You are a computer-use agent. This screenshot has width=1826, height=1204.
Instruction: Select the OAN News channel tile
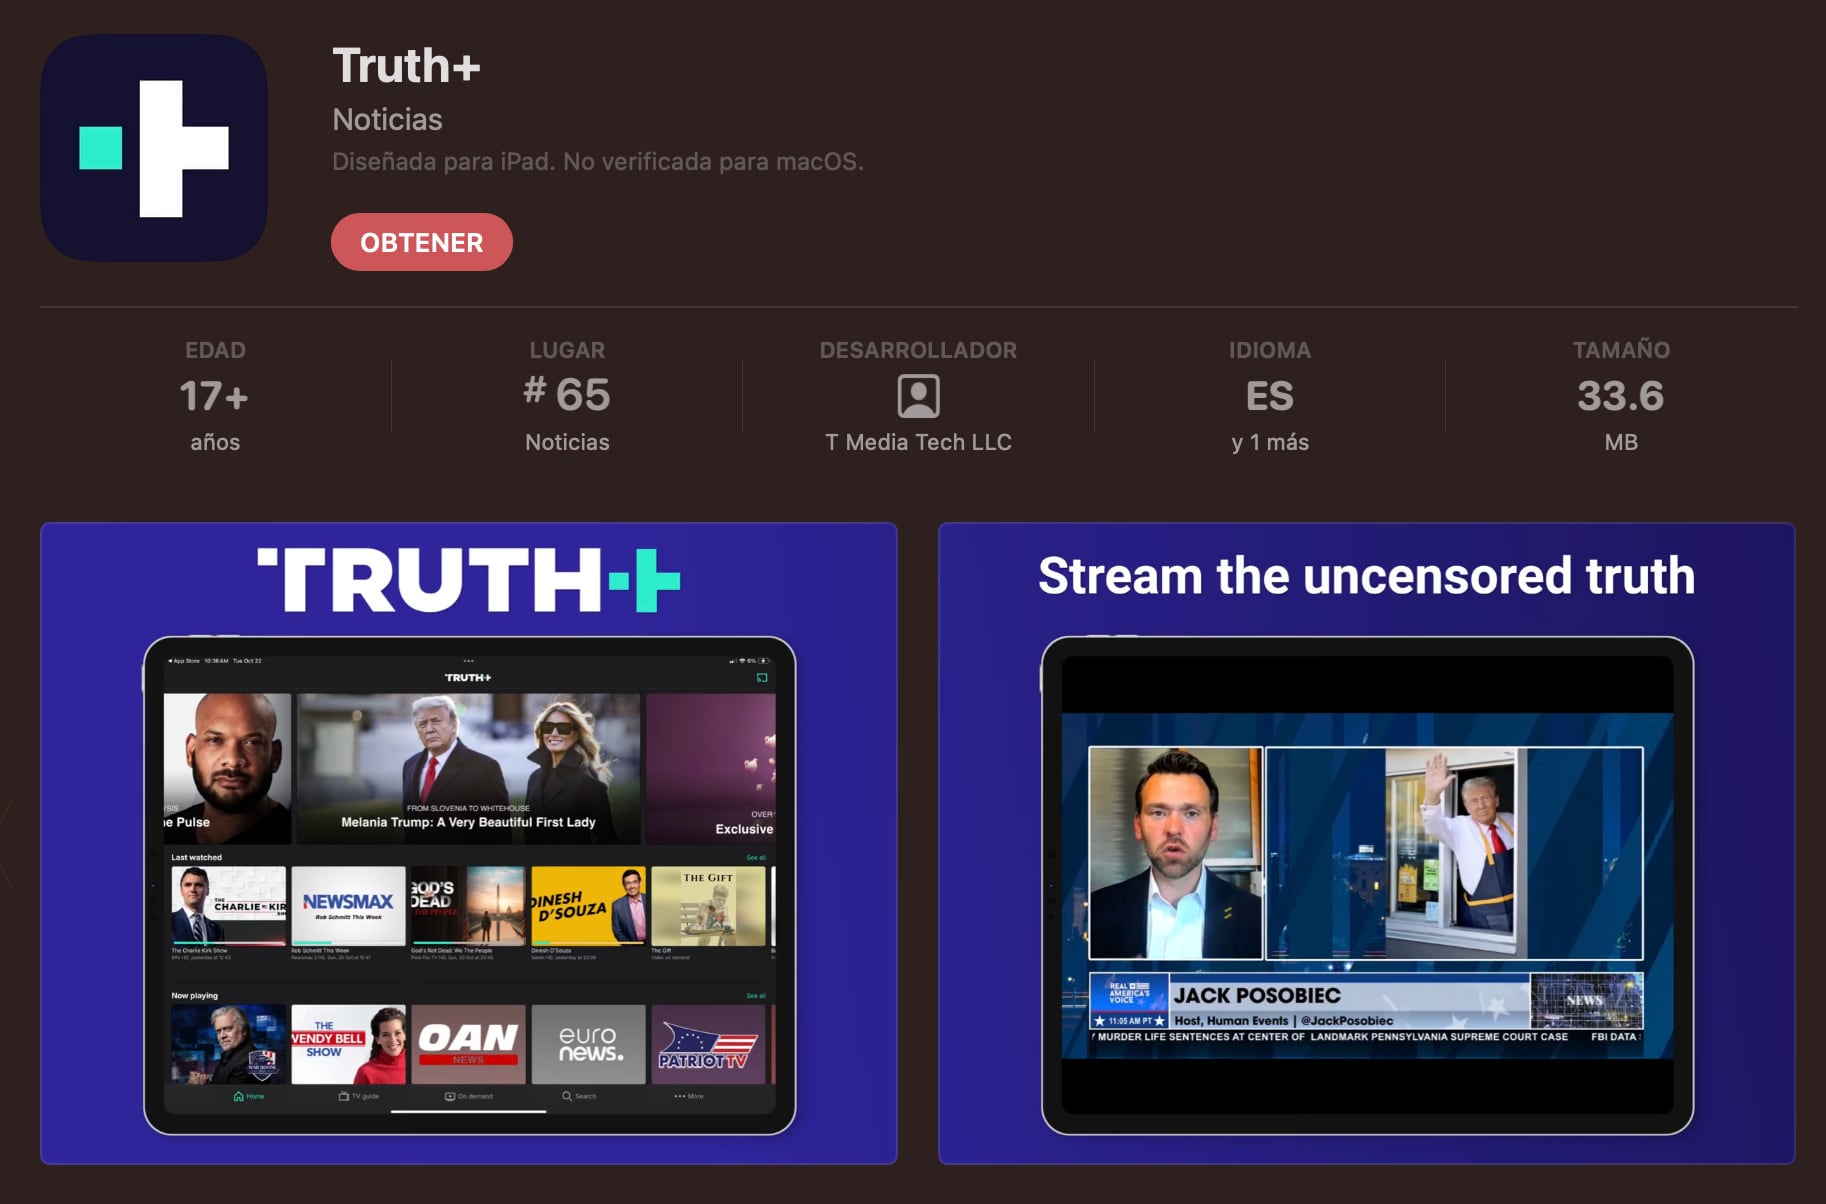pos(468,1044)
